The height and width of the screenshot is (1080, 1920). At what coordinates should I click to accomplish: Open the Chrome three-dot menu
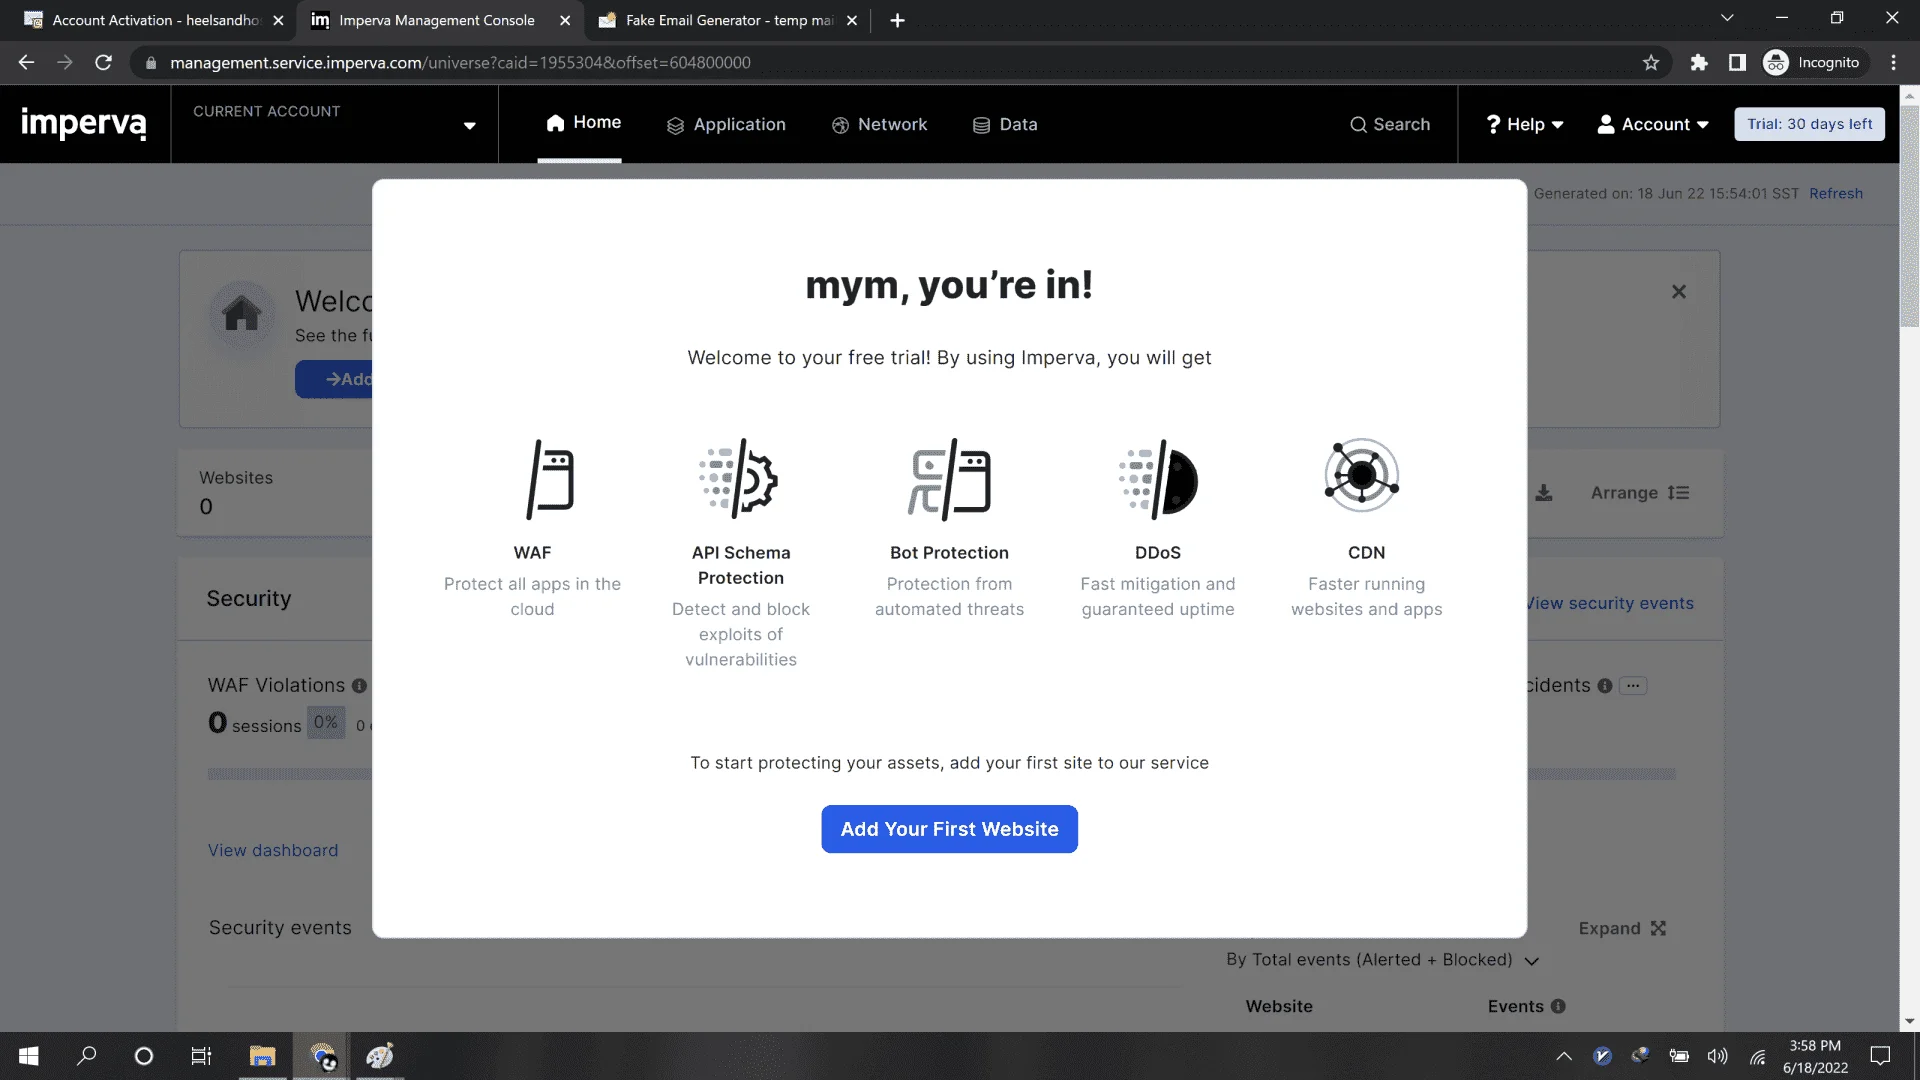[1894, 63]
